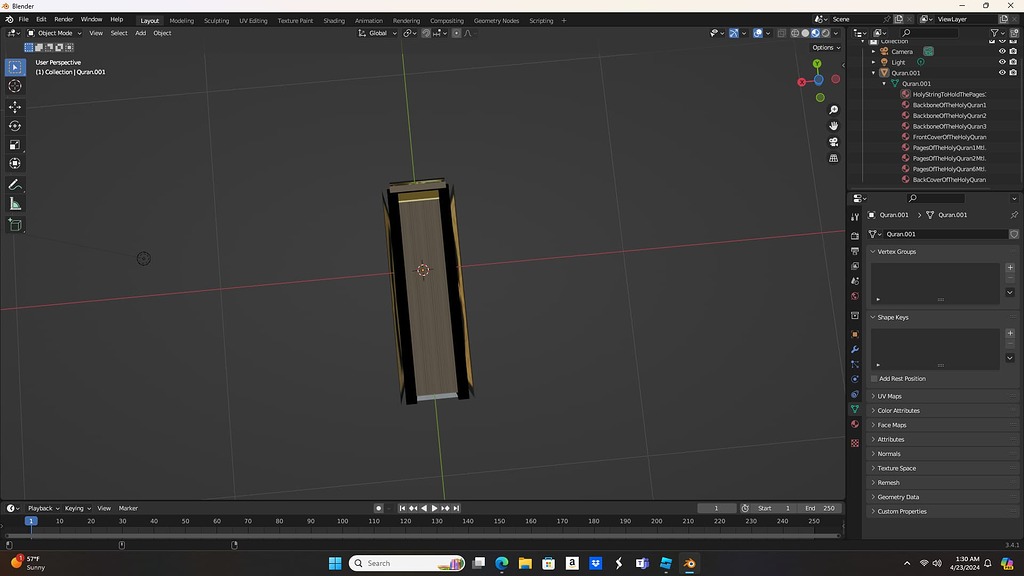Open the Modifier properties tab
The image size is (1024, 576).
click(x=855, y=349)
